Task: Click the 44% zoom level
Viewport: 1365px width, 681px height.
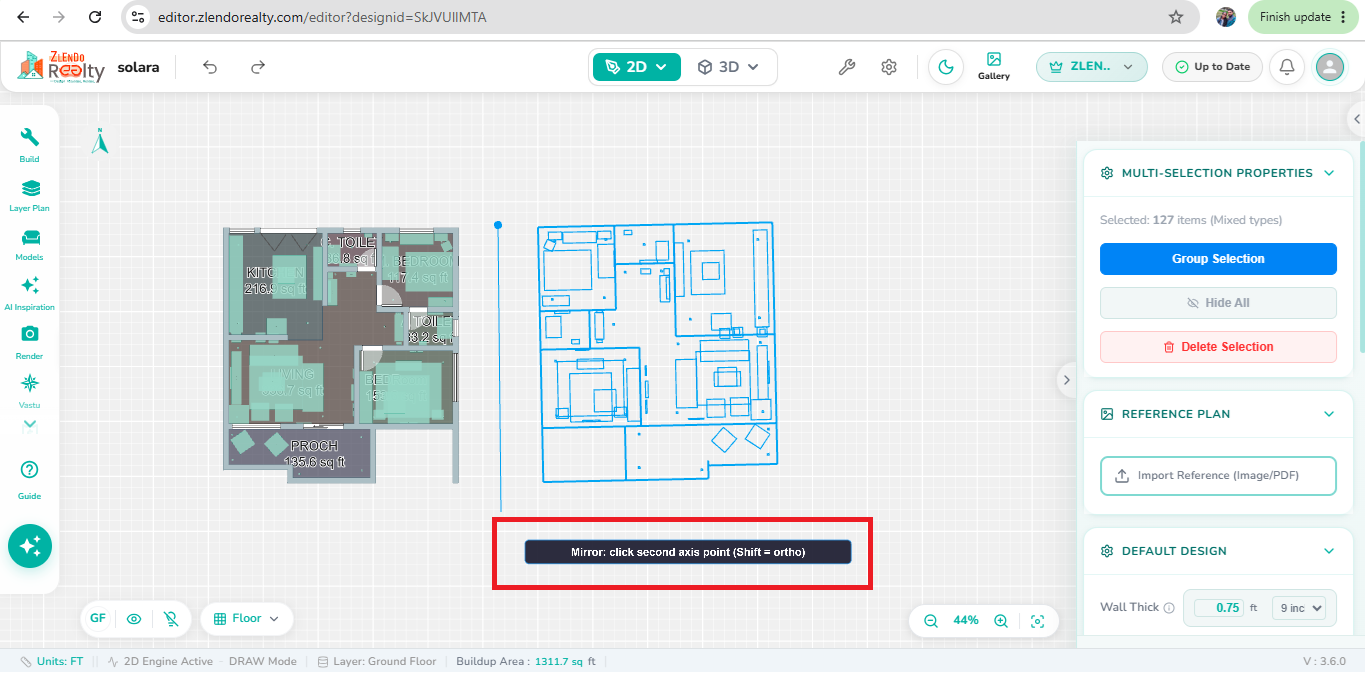Action: point(966,621)
